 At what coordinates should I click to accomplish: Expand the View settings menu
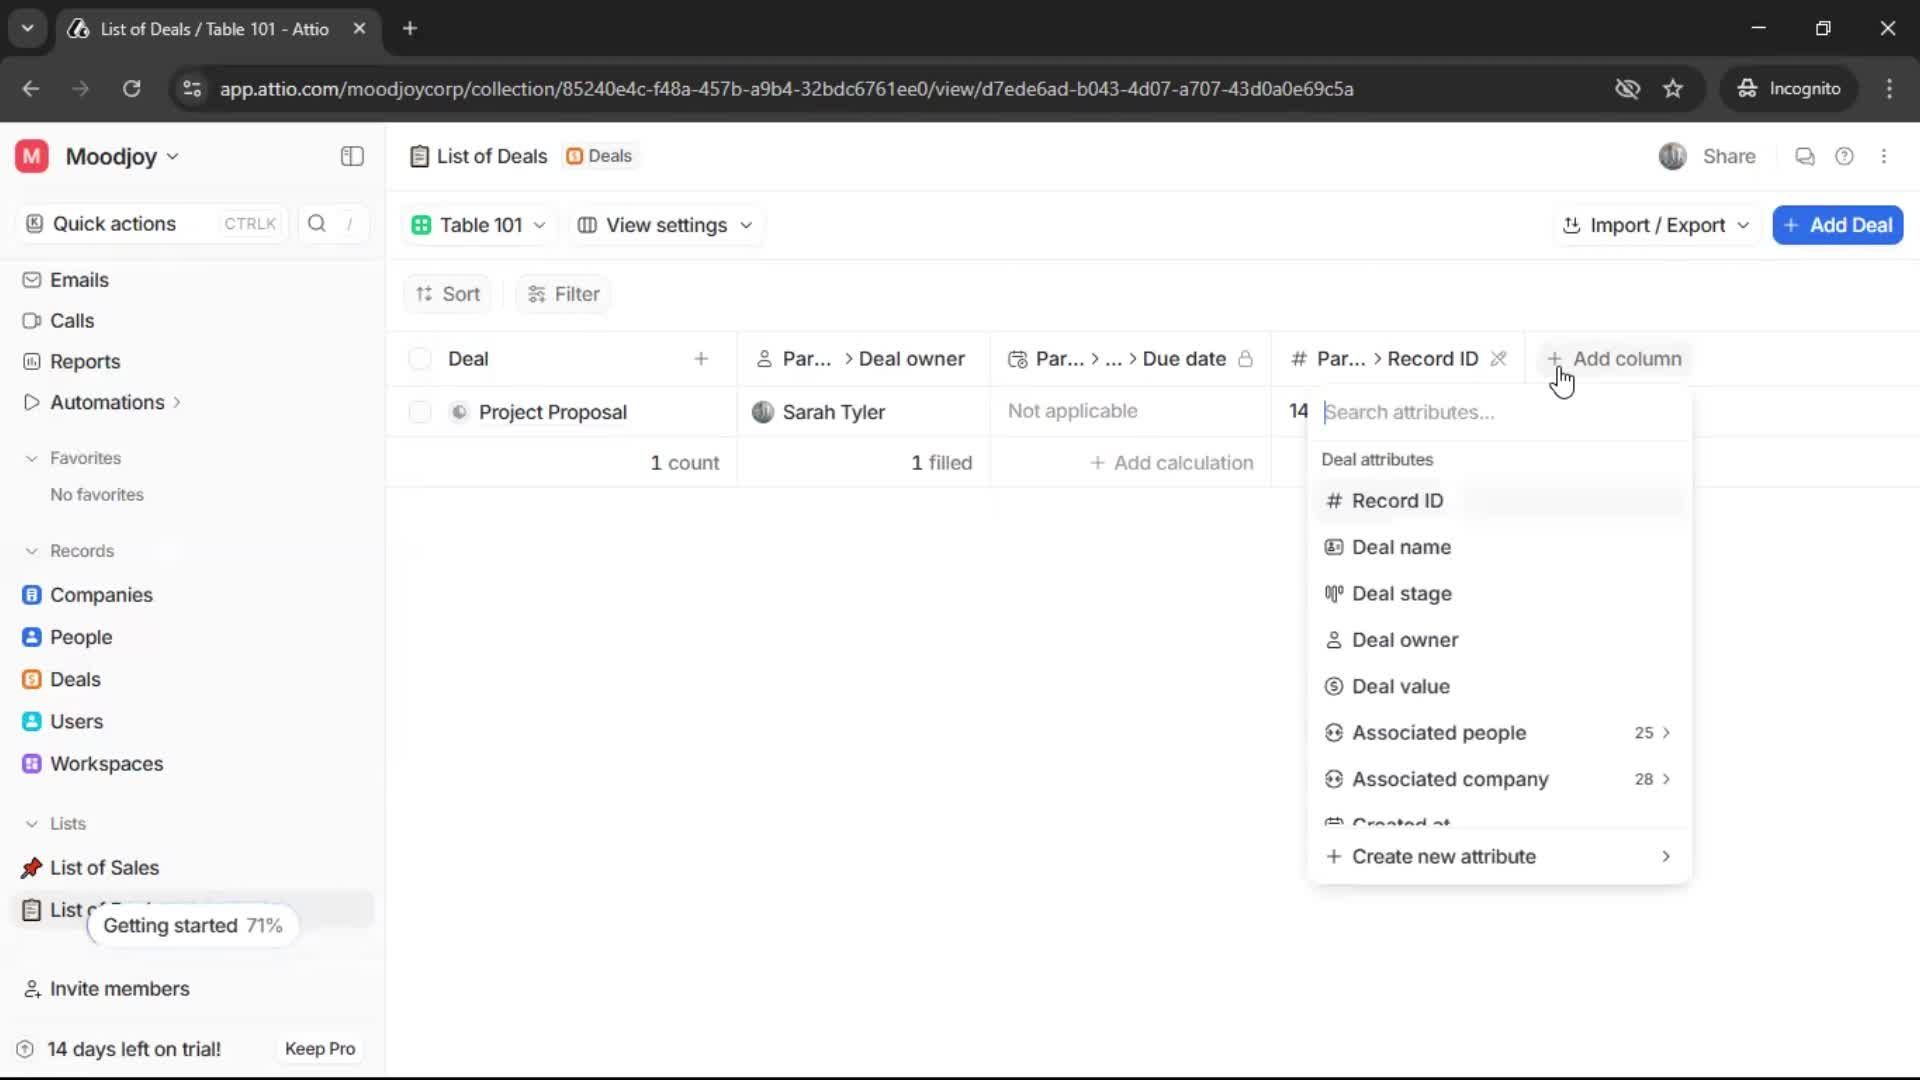point(664,225)
